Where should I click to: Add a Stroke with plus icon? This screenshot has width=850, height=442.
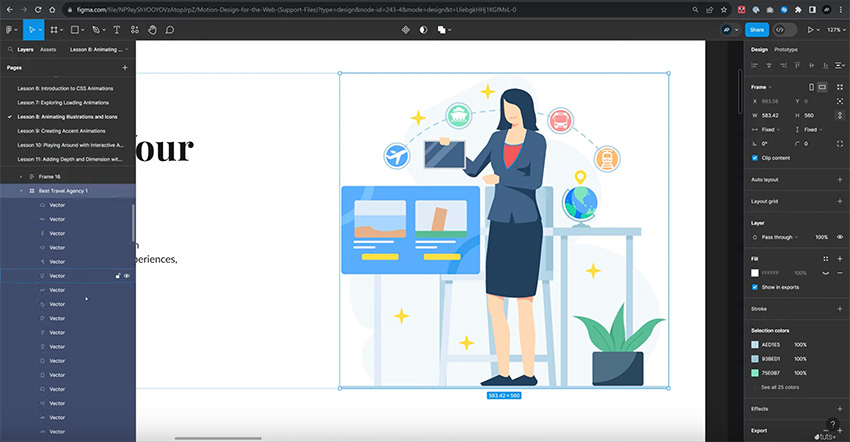[840, 309]
